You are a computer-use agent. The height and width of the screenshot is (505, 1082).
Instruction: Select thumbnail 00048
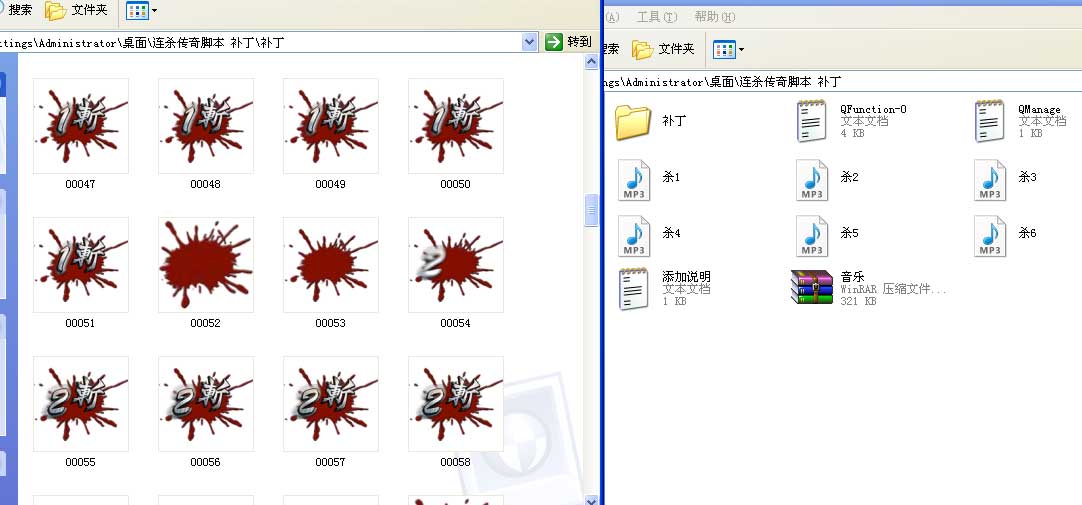206,126
